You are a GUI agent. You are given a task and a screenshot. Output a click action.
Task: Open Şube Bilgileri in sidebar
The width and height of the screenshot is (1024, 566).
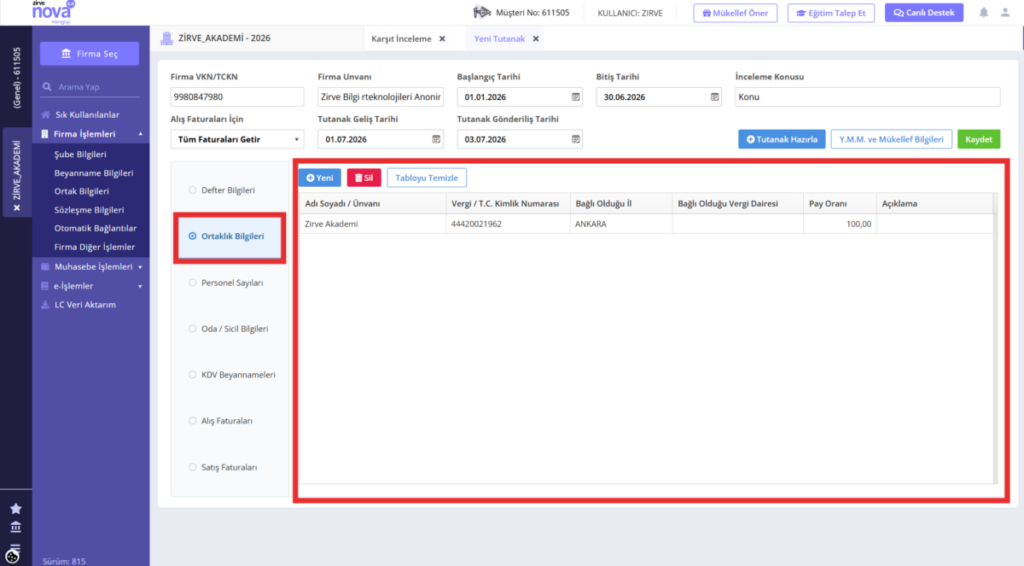tap(80, 154)
